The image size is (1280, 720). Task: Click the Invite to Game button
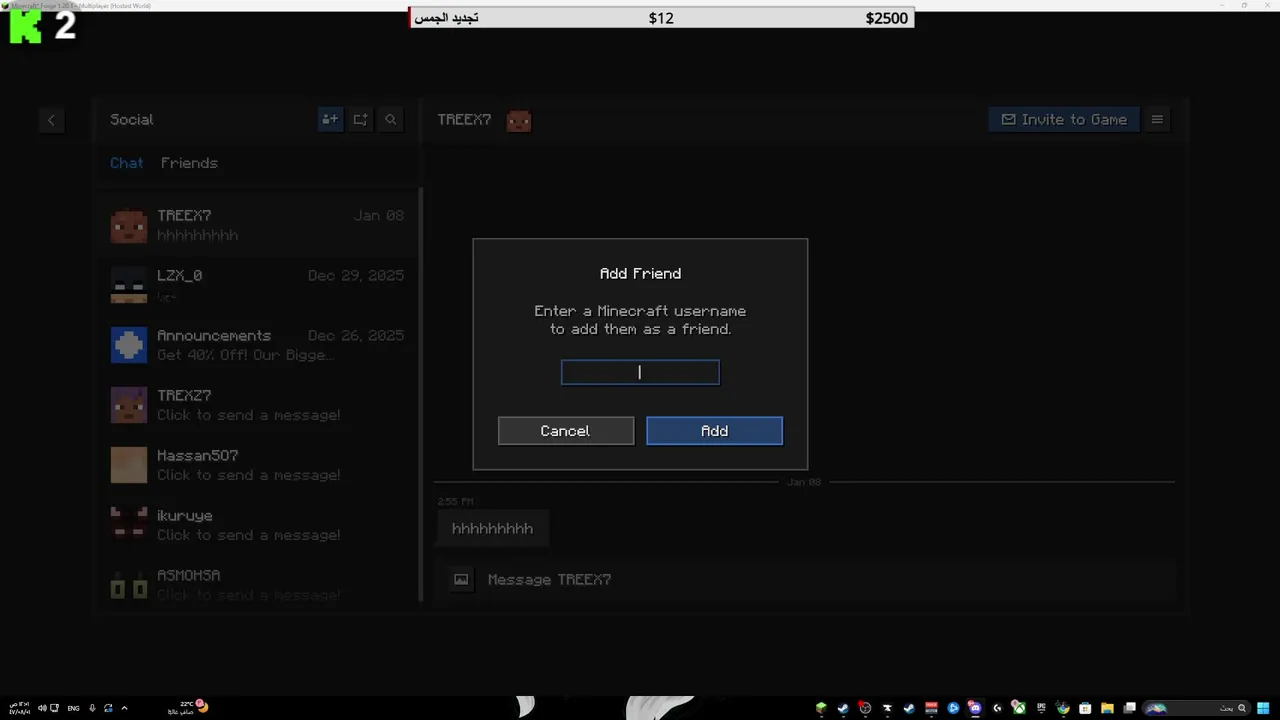tap(1064, 119)
